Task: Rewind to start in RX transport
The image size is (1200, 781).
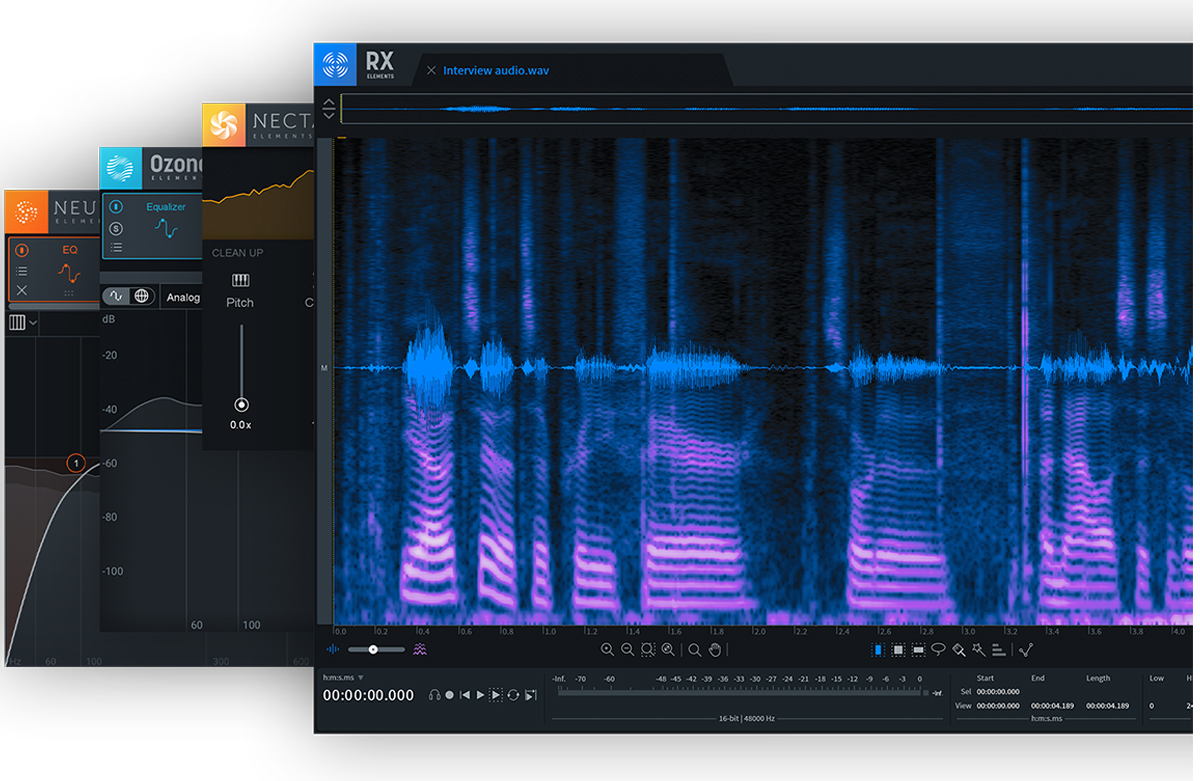Action: pyautogui.click(x=465, y=695)
